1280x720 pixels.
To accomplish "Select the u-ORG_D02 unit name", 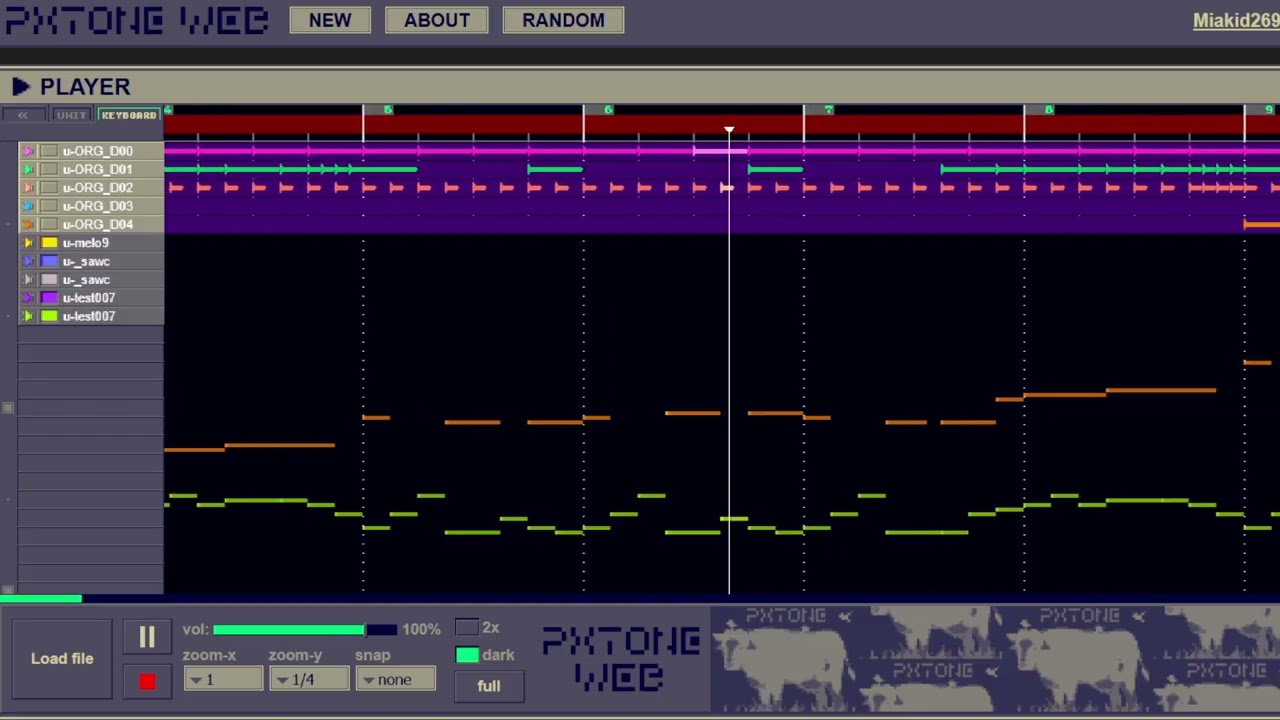I will 97,187.
